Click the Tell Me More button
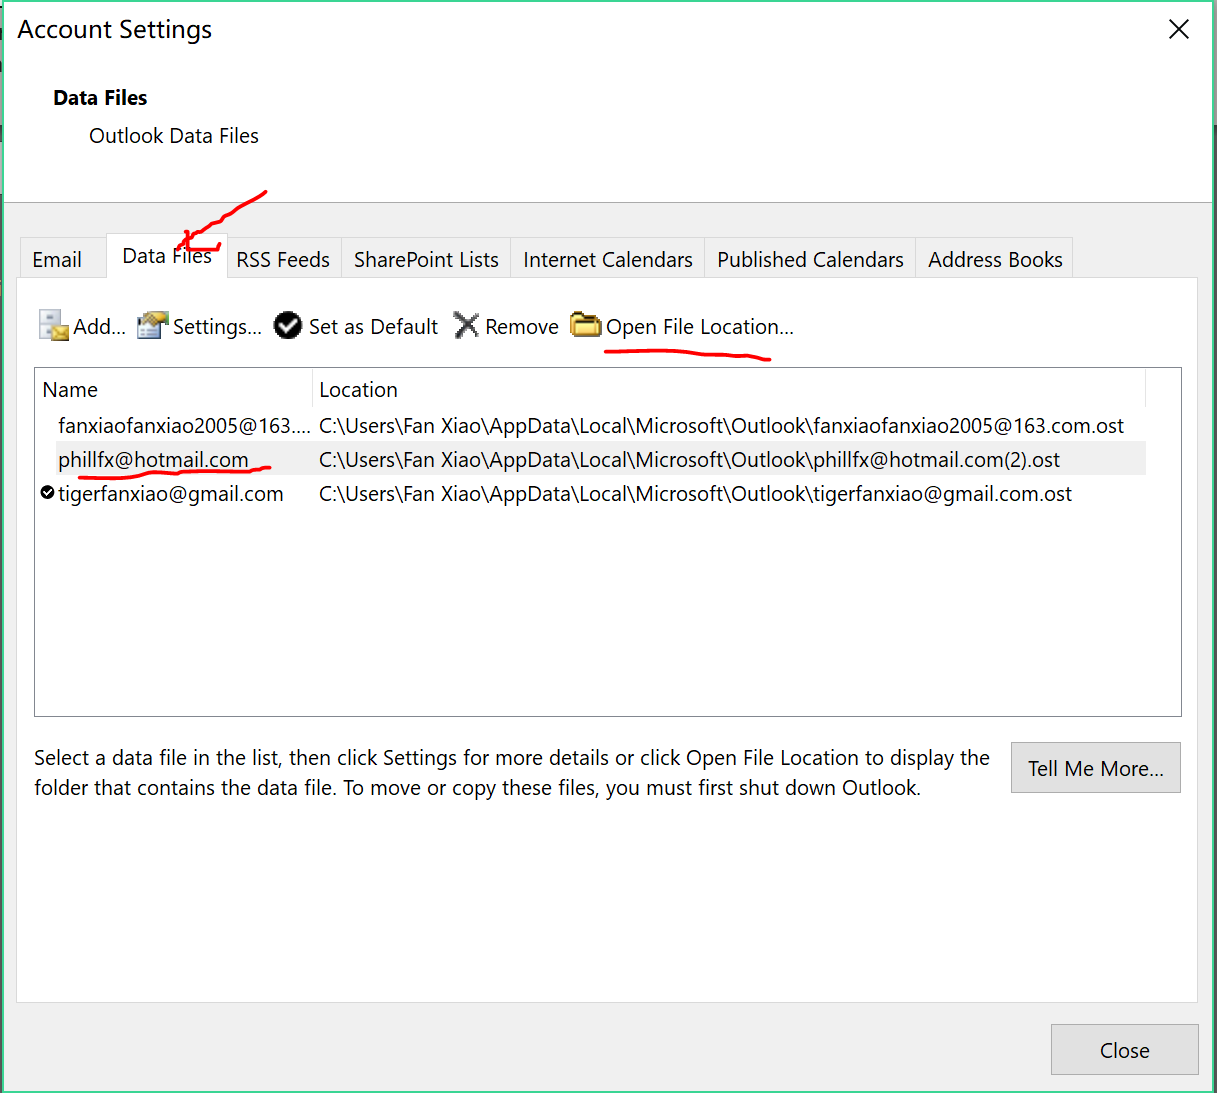 pyautogui.click(x=1095, y=768)
